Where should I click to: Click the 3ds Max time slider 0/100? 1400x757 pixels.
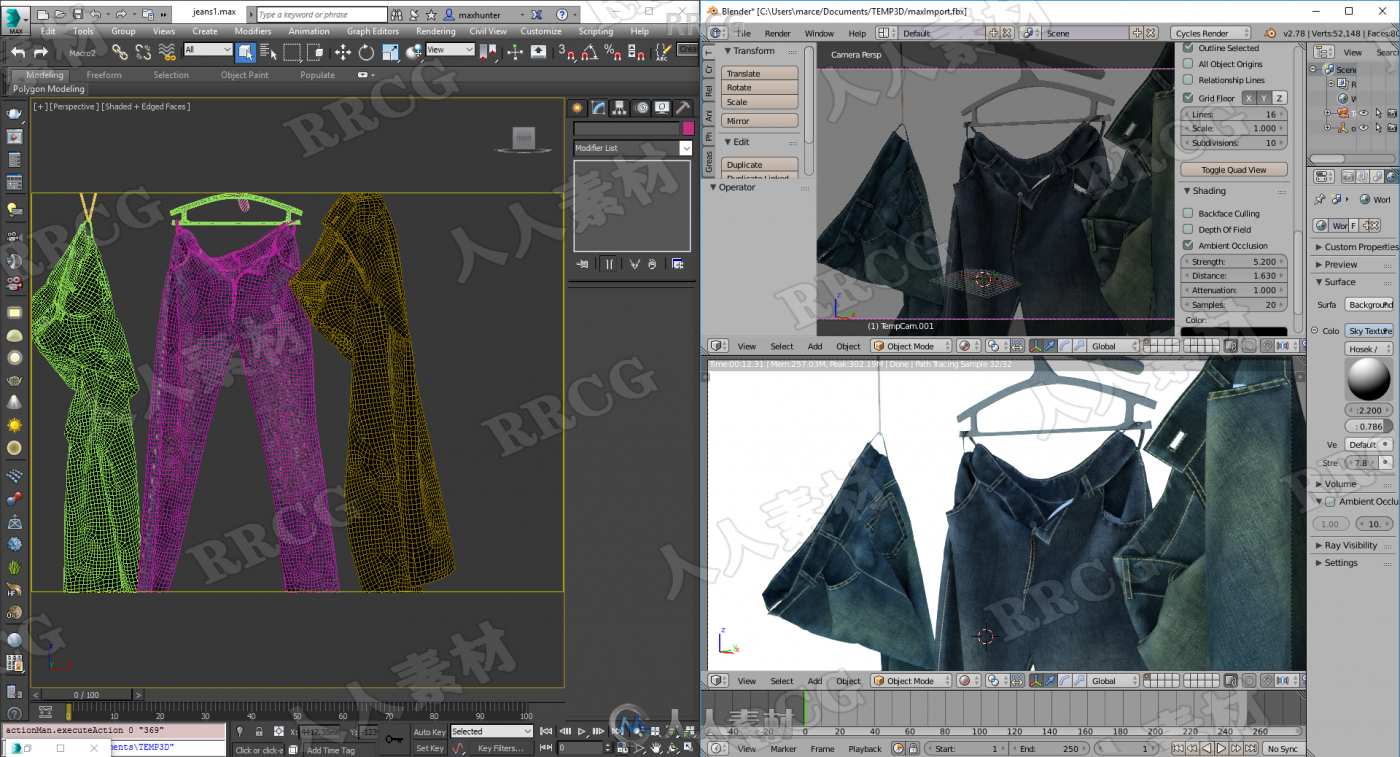click(86, 694)
